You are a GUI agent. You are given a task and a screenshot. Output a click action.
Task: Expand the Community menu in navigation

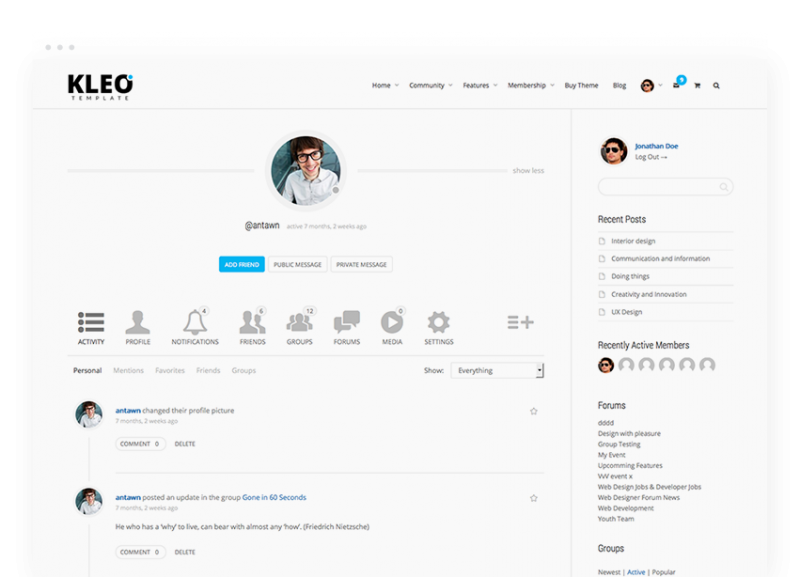click(x=430, y=86)
